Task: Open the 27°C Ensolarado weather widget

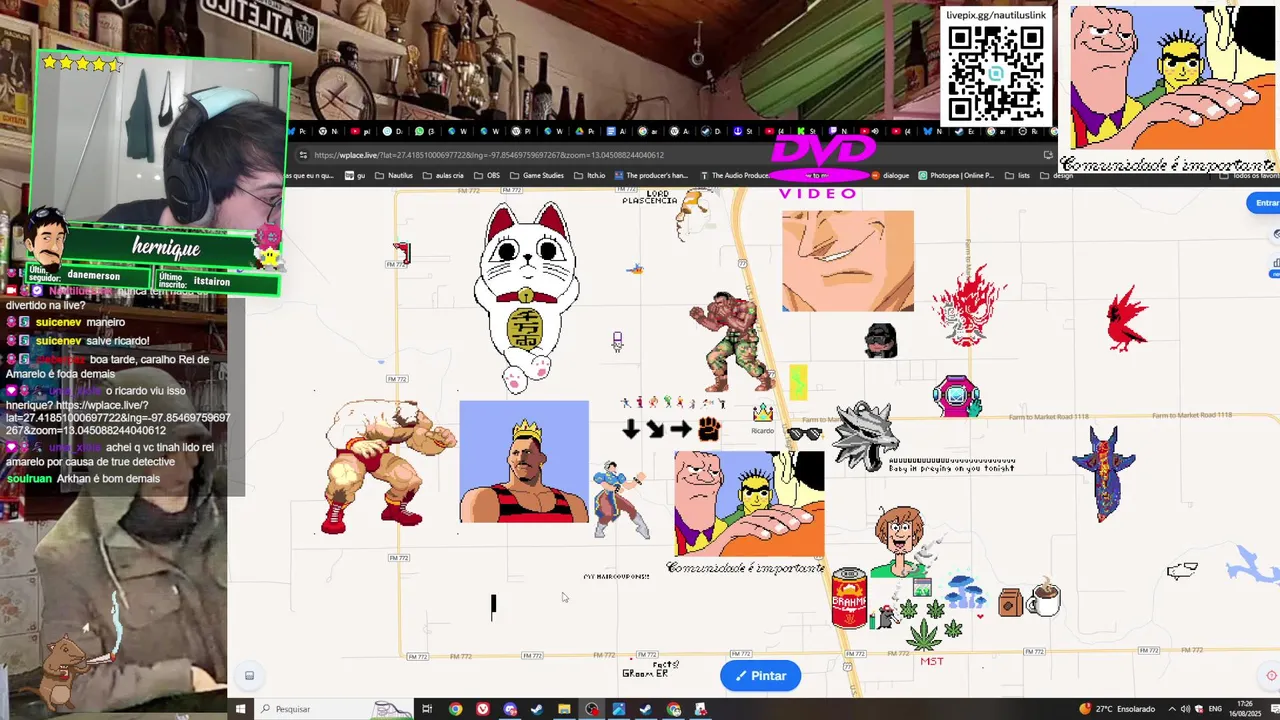Action: click(x=1118, y=709)
